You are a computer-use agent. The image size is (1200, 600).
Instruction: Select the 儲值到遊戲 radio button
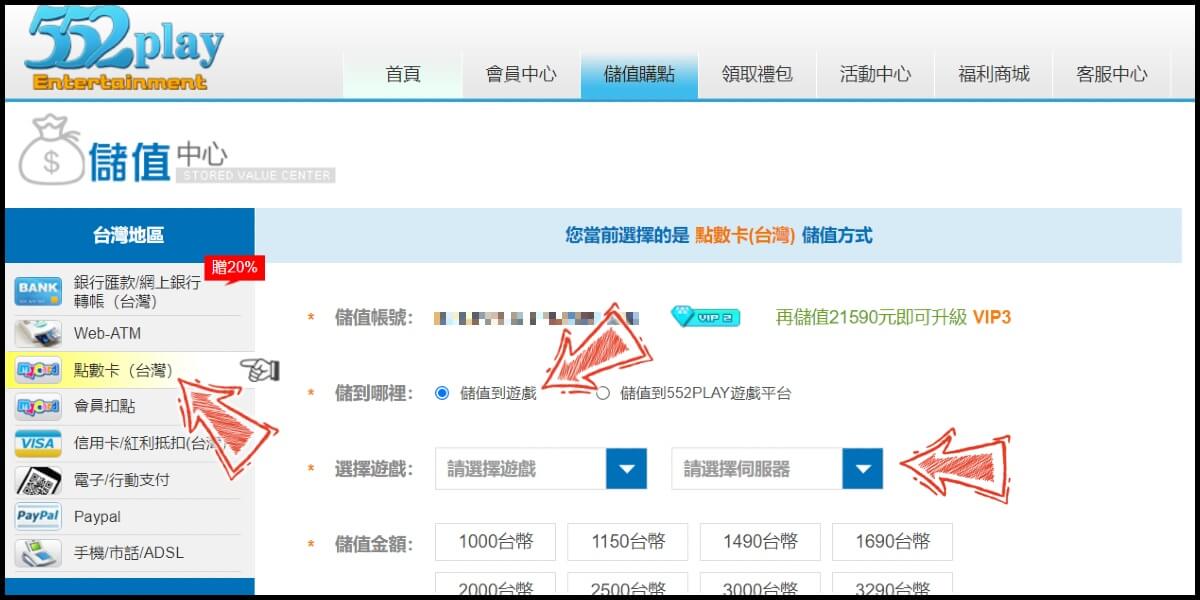[x=442, y=393]
